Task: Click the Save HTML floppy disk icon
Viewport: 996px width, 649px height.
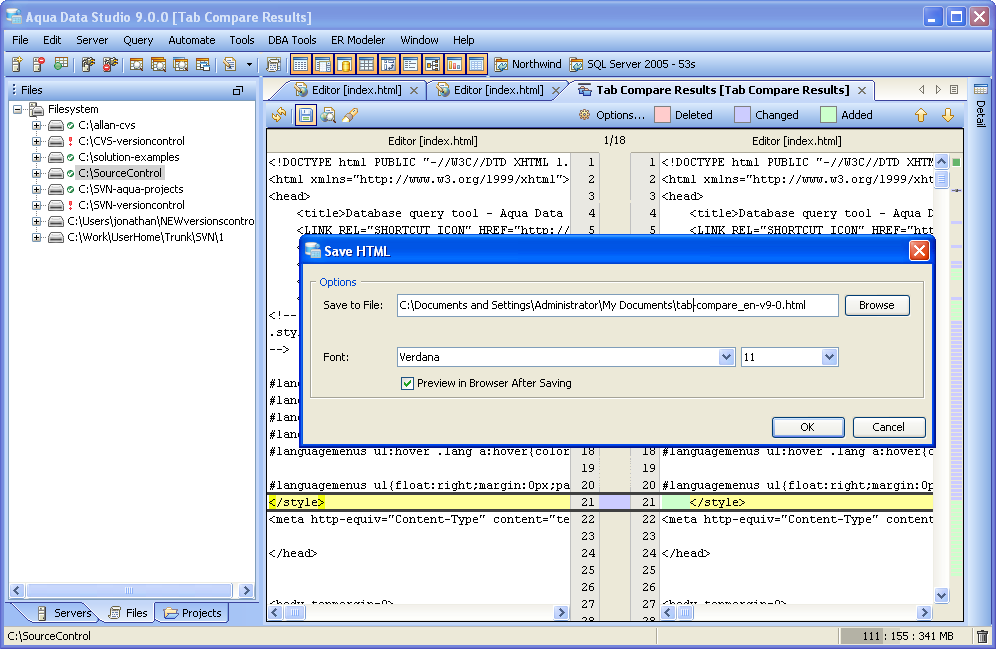Action: tap(305, 115)
